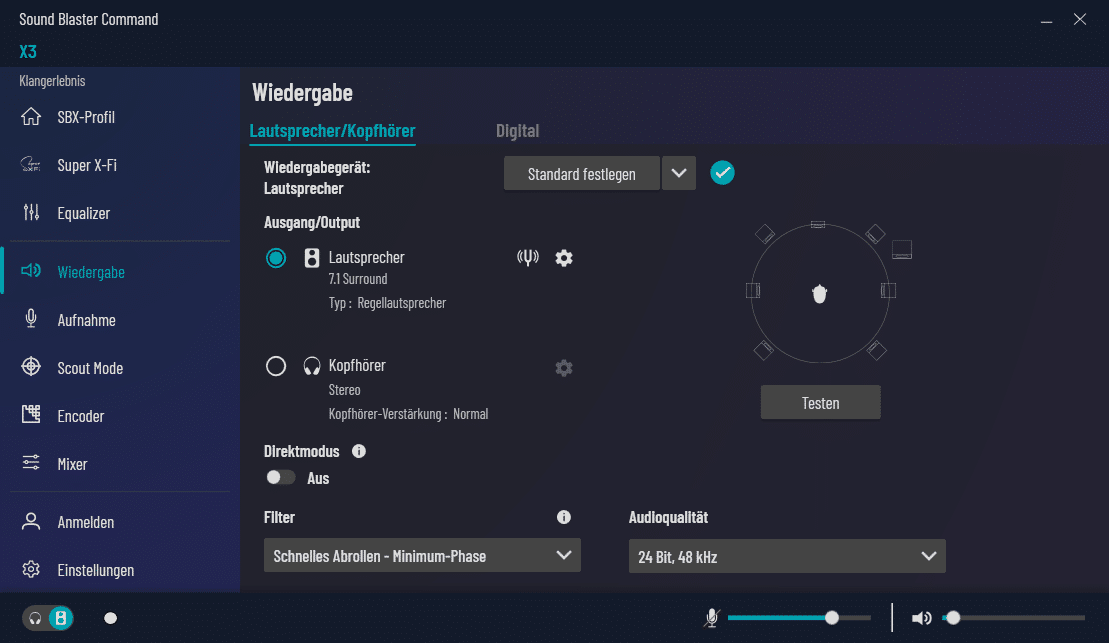Click the Testen button
This screenshot has width=1109, height=643.
[x=820, y=403]
